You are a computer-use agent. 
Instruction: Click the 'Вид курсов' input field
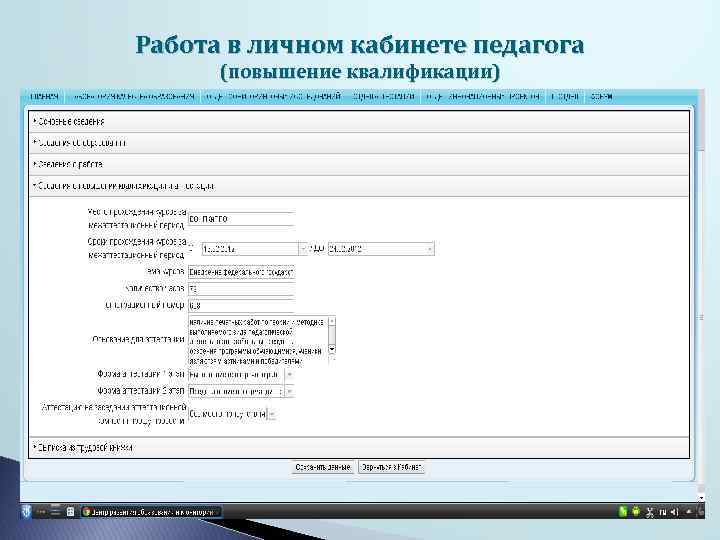241,272
